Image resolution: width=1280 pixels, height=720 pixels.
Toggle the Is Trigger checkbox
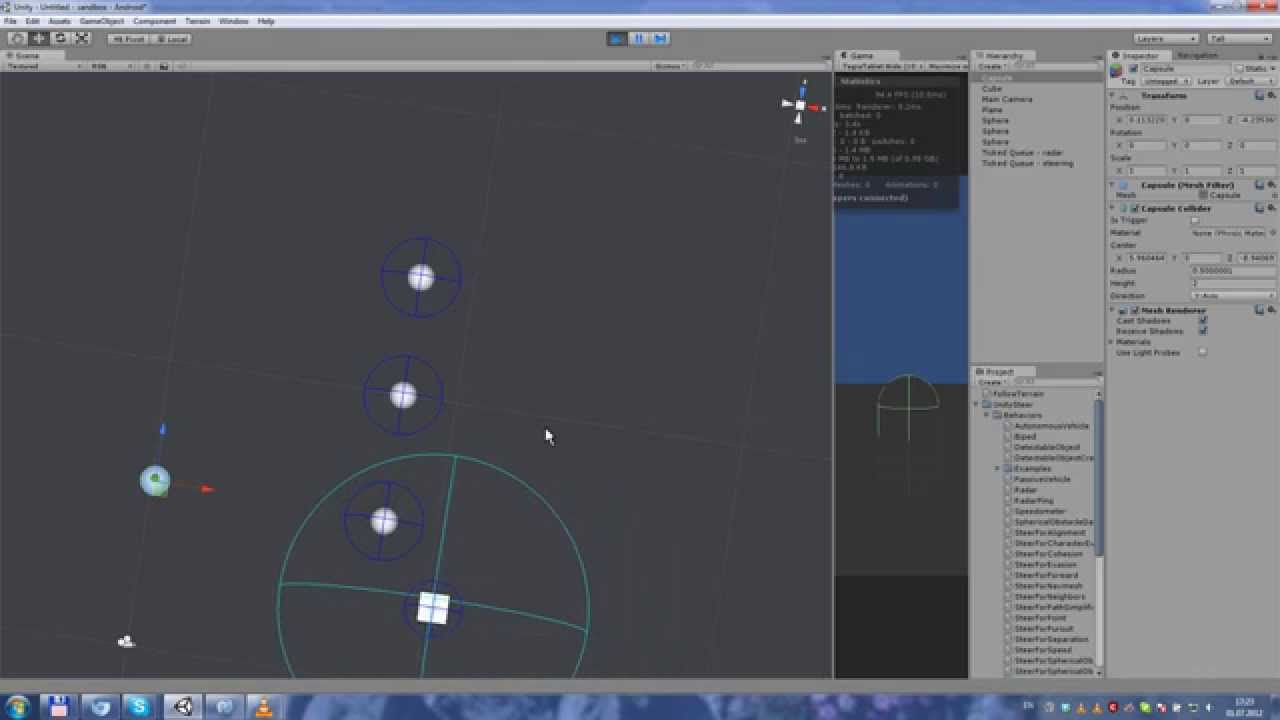tap(1195, 220)
